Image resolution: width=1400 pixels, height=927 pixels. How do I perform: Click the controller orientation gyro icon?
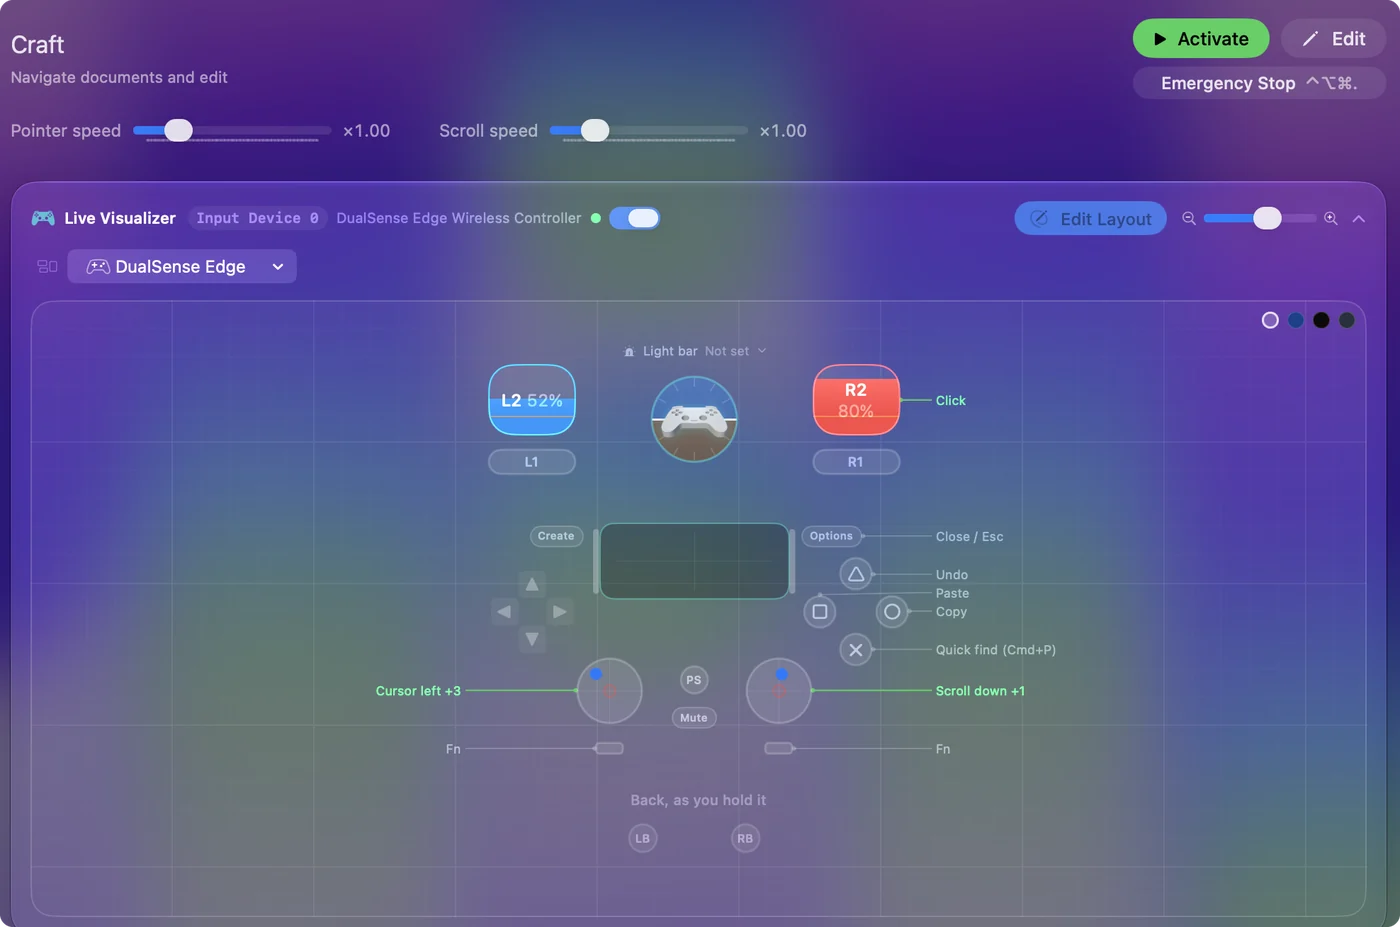point(694,419)
